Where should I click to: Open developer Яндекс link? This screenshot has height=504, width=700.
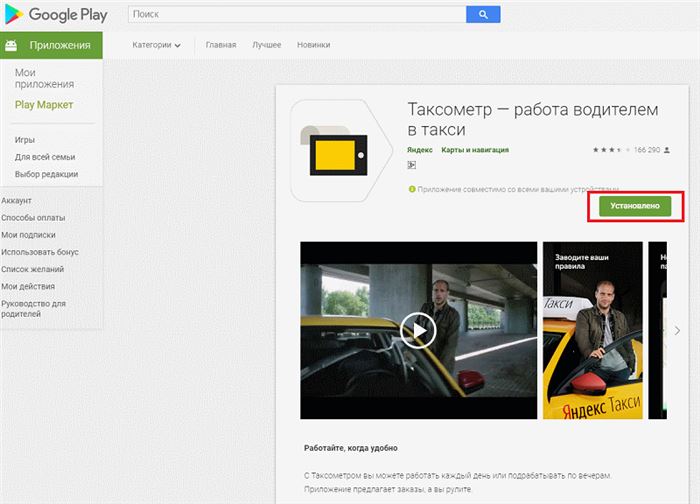420,150
